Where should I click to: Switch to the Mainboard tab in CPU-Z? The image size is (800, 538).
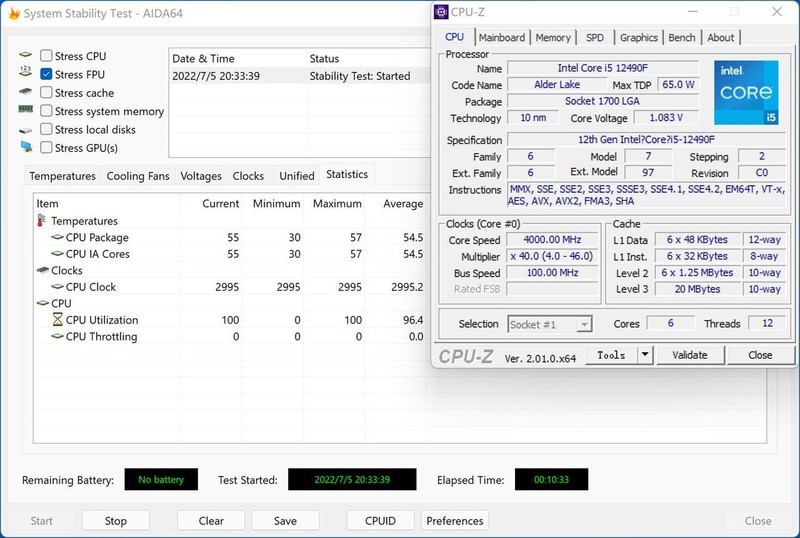501,38
